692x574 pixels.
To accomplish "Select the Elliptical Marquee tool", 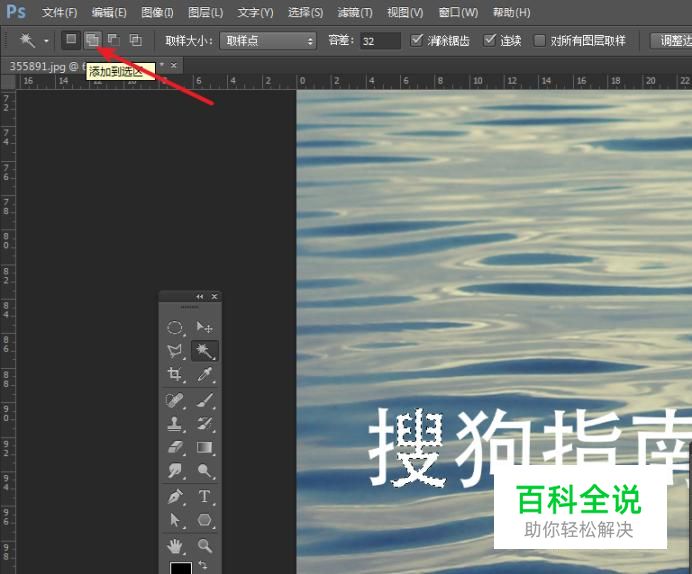I will coord(175,327).
